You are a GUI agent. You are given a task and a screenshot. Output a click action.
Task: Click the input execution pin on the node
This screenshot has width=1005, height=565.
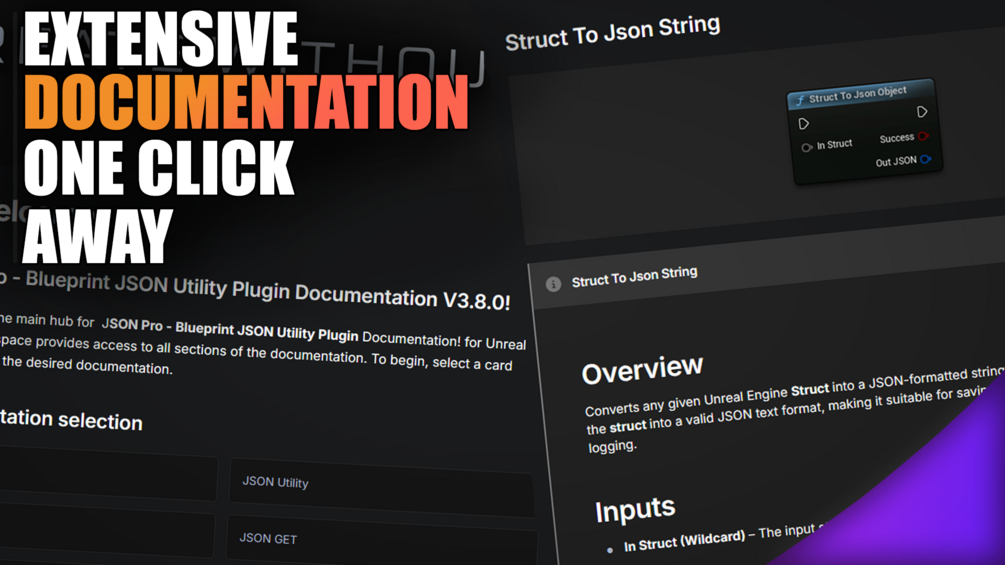[804, 124]
